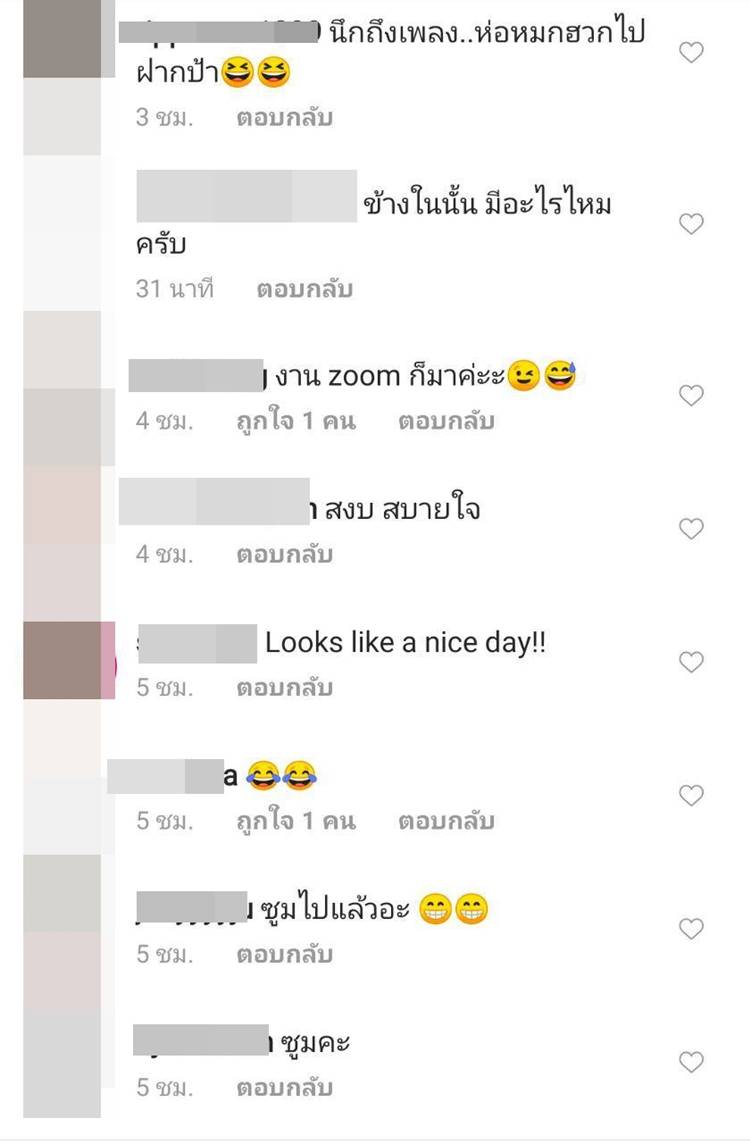The image size is (750, 1143).
Task: Heart the 'สงบ สบายใจ' comment
Action: (691, 528)
